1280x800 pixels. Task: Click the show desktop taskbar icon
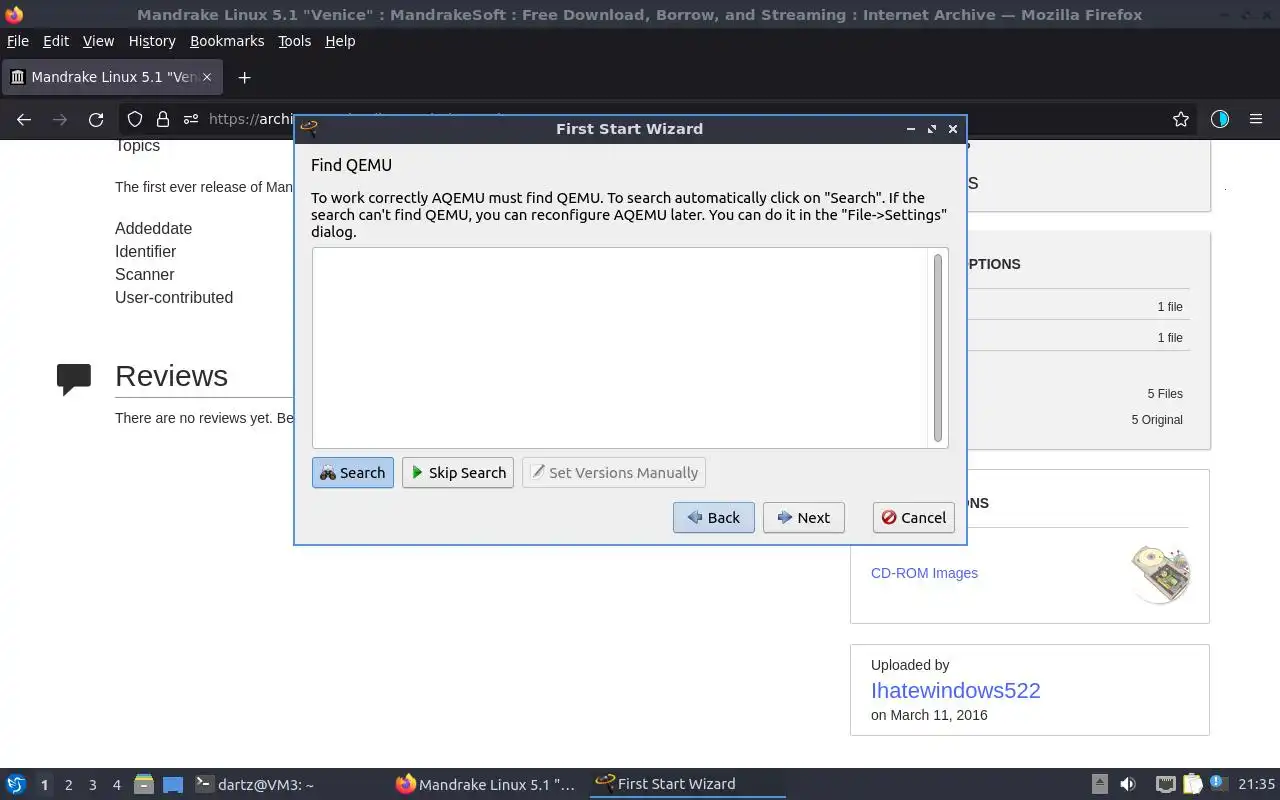click(x=173, y=785)
